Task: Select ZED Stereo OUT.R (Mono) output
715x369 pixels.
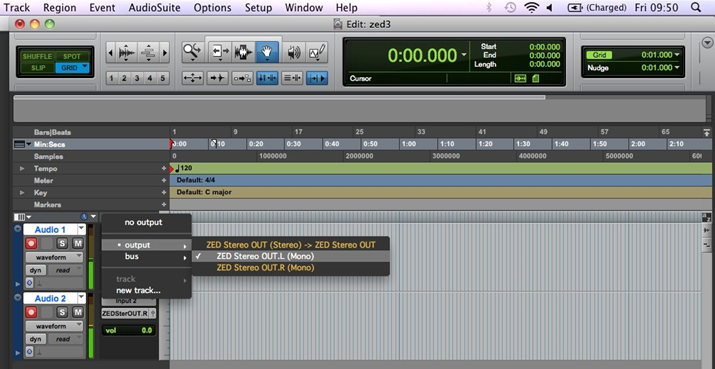Action: [x=291, y=268]
